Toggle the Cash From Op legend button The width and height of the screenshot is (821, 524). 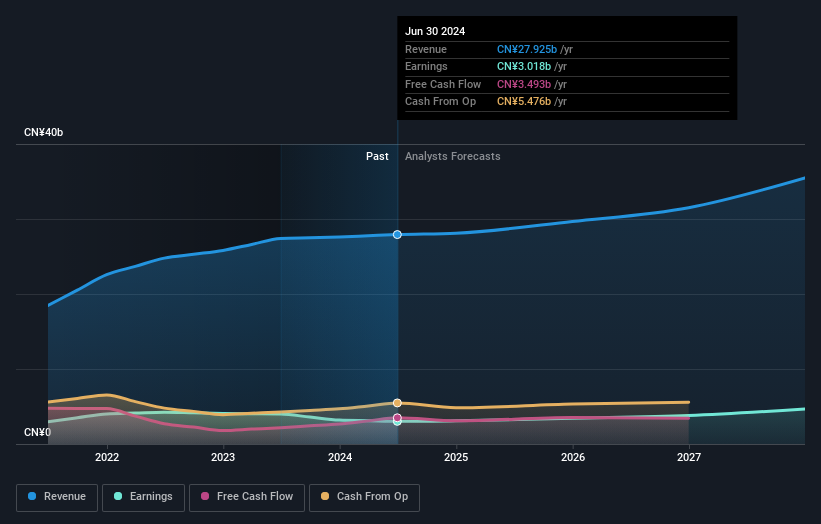pyautogui.click(x=364, y=497)
